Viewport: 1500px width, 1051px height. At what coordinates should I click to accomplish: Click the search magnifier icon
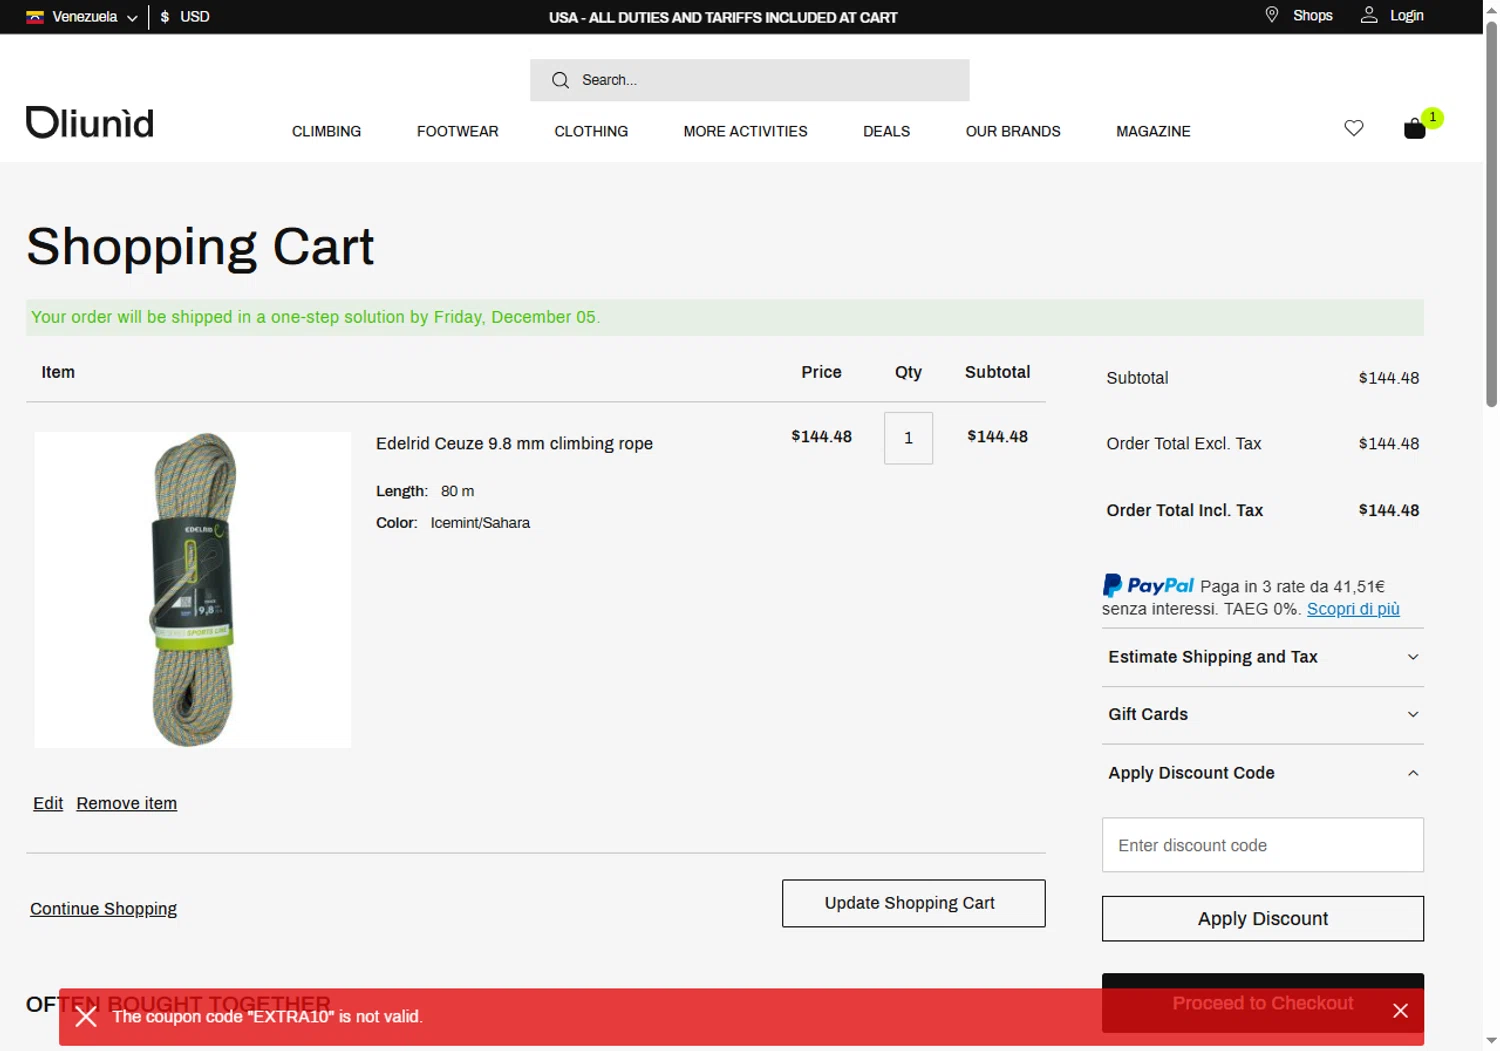click(560, 80)
